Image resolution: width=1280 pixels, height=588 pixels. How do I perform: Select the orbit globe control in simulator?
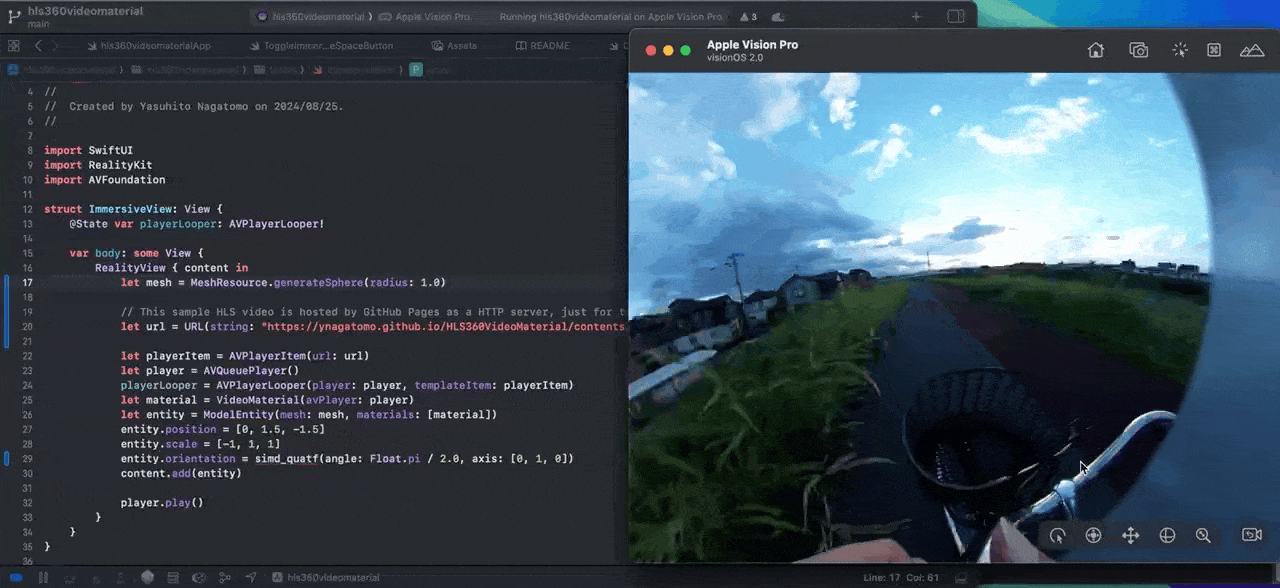pyautogui.click(x=1166, y=535)
